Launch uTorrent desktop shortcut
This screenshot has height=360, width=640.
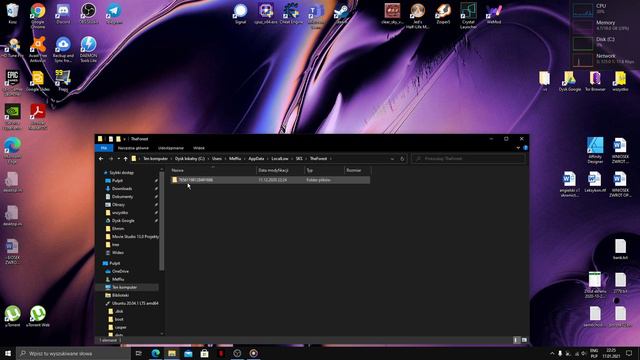tap(12, 316)
